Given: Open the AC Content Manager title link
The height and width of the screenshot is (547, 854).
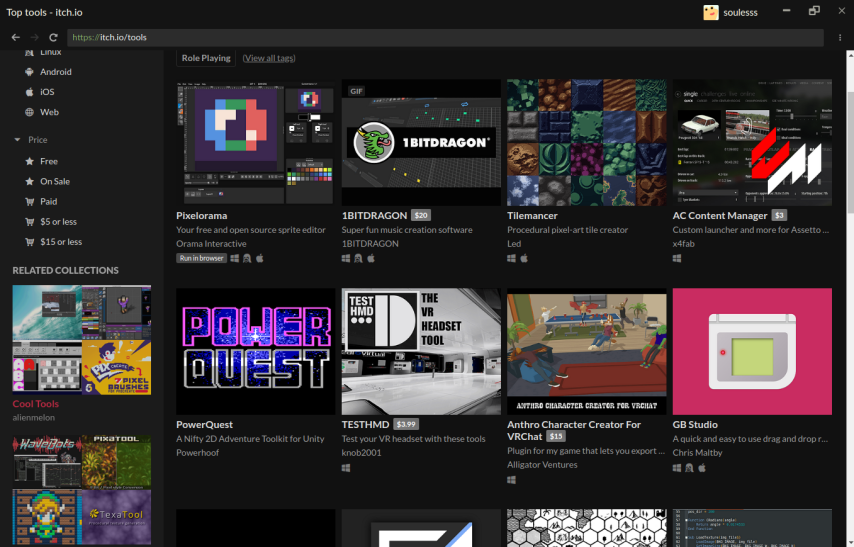Looking at the screenshot, I should (x=719, y=216).
